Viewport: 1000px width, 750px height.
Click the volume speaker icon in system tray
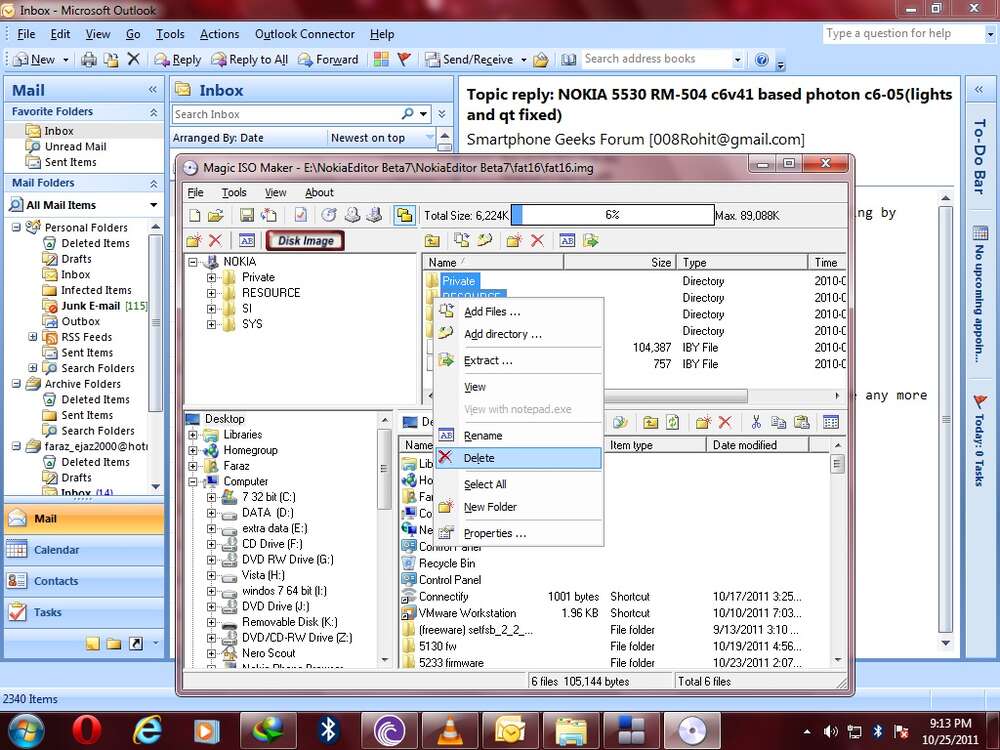(x=830, y=732)
